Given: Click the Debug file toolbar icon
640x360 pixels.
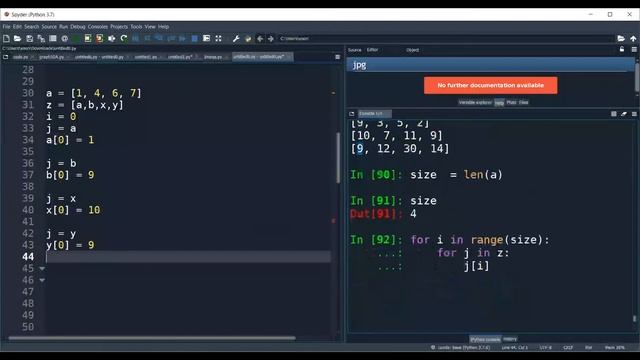Looking at the screenshot, I should (136, 38).
